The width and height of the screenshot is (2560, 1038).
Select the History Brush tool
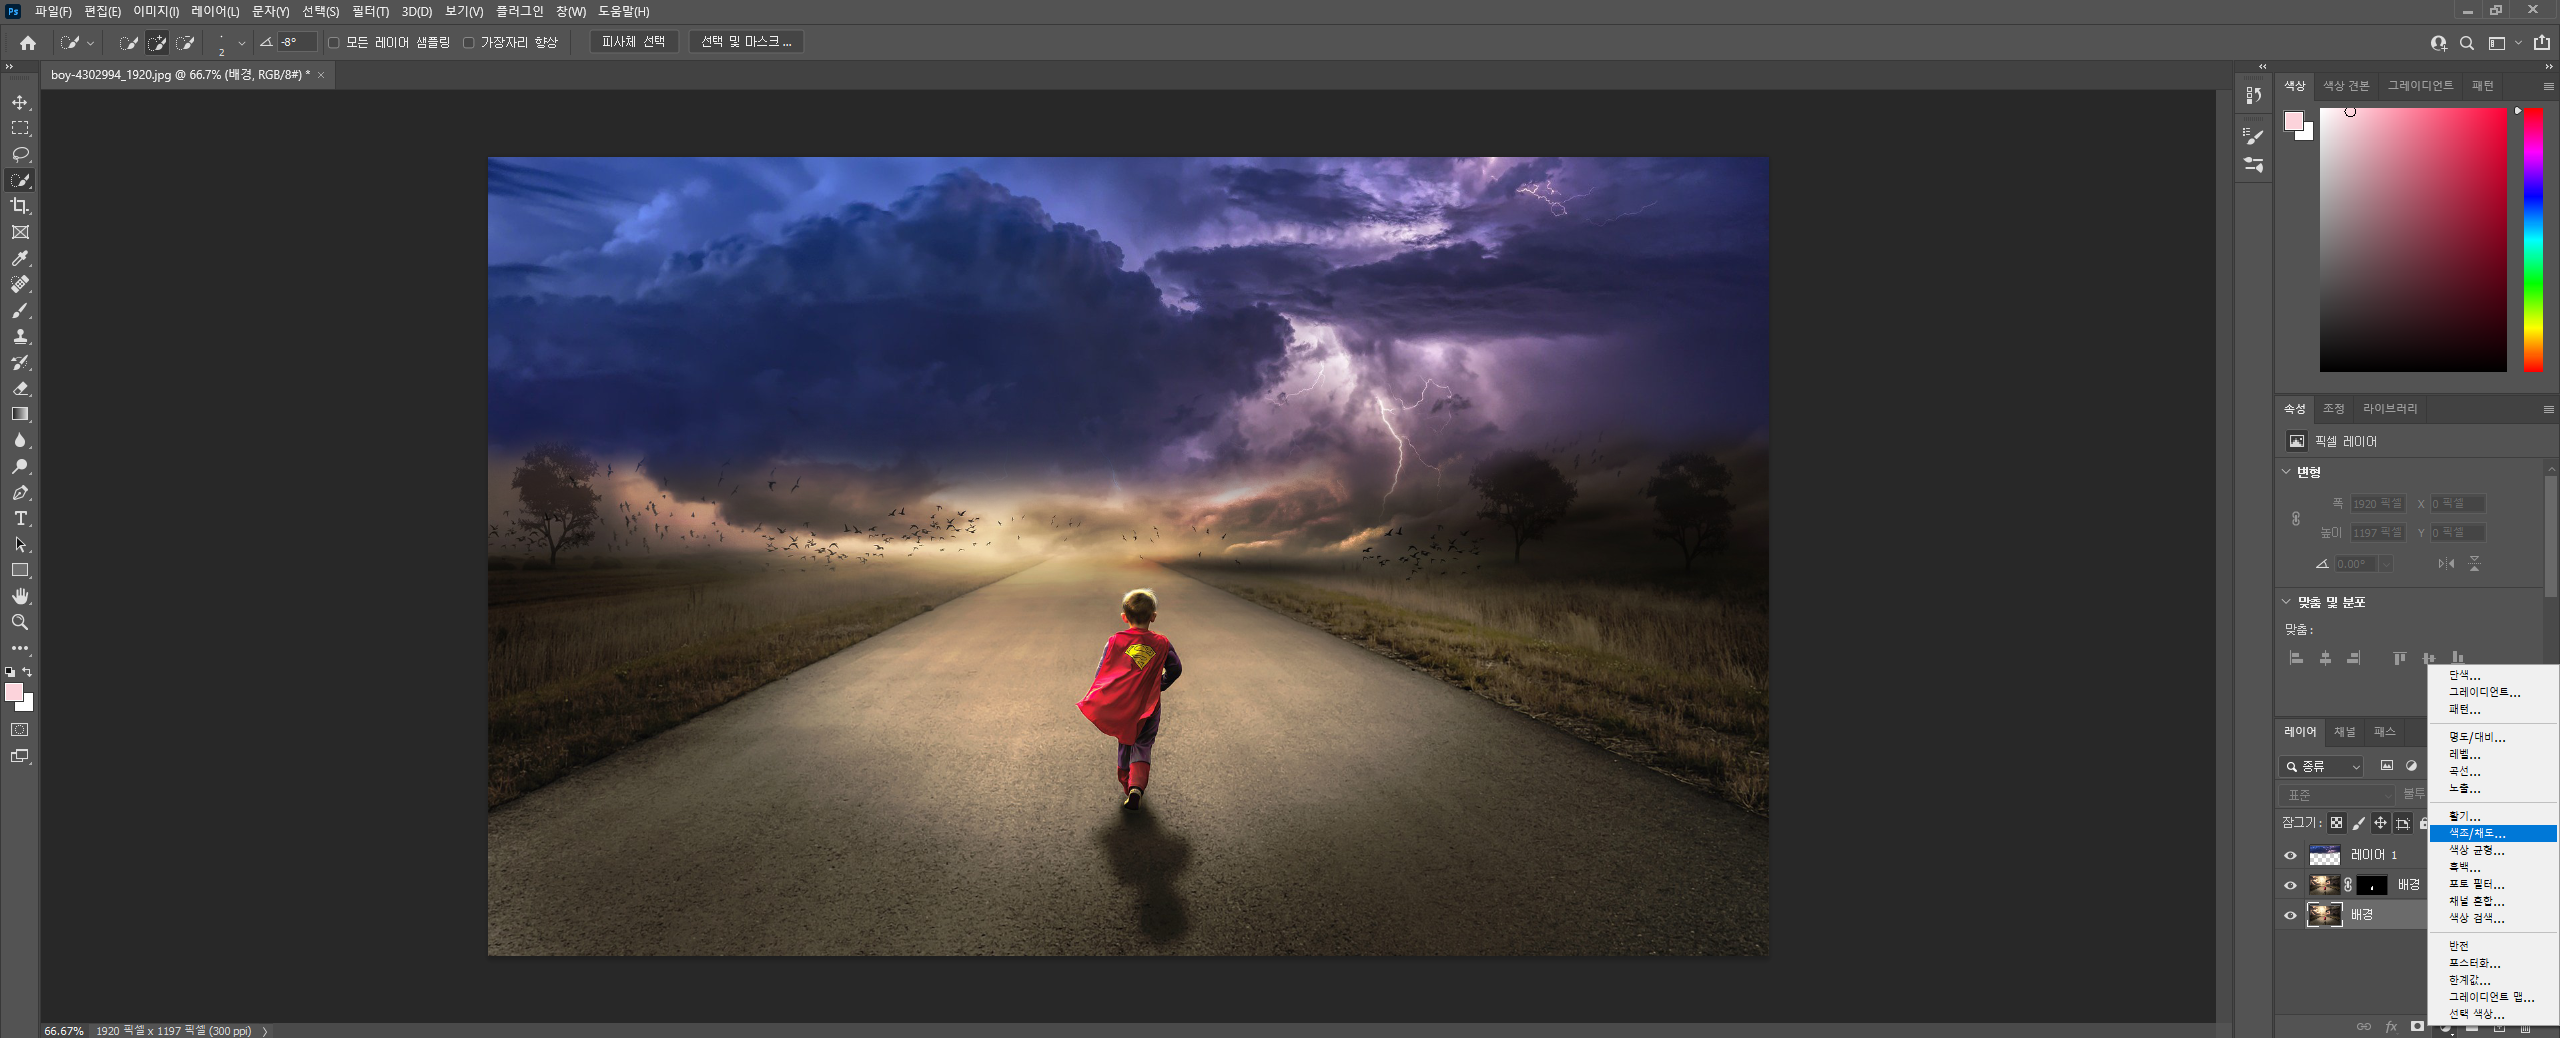(20, 362)
